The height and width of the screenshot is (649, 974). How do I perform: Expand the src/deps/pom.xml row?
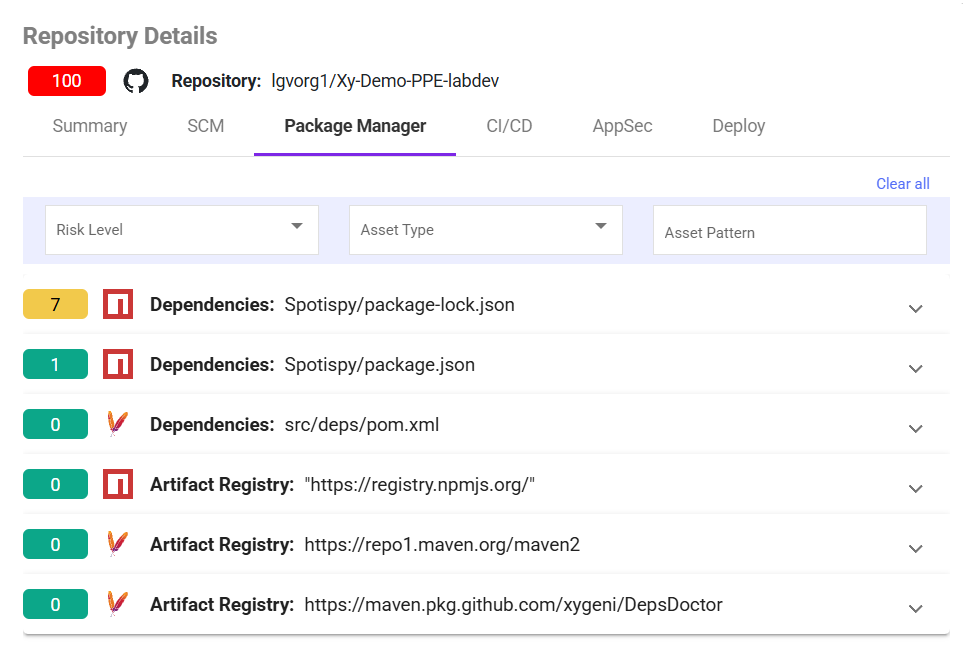click(915, 428)
